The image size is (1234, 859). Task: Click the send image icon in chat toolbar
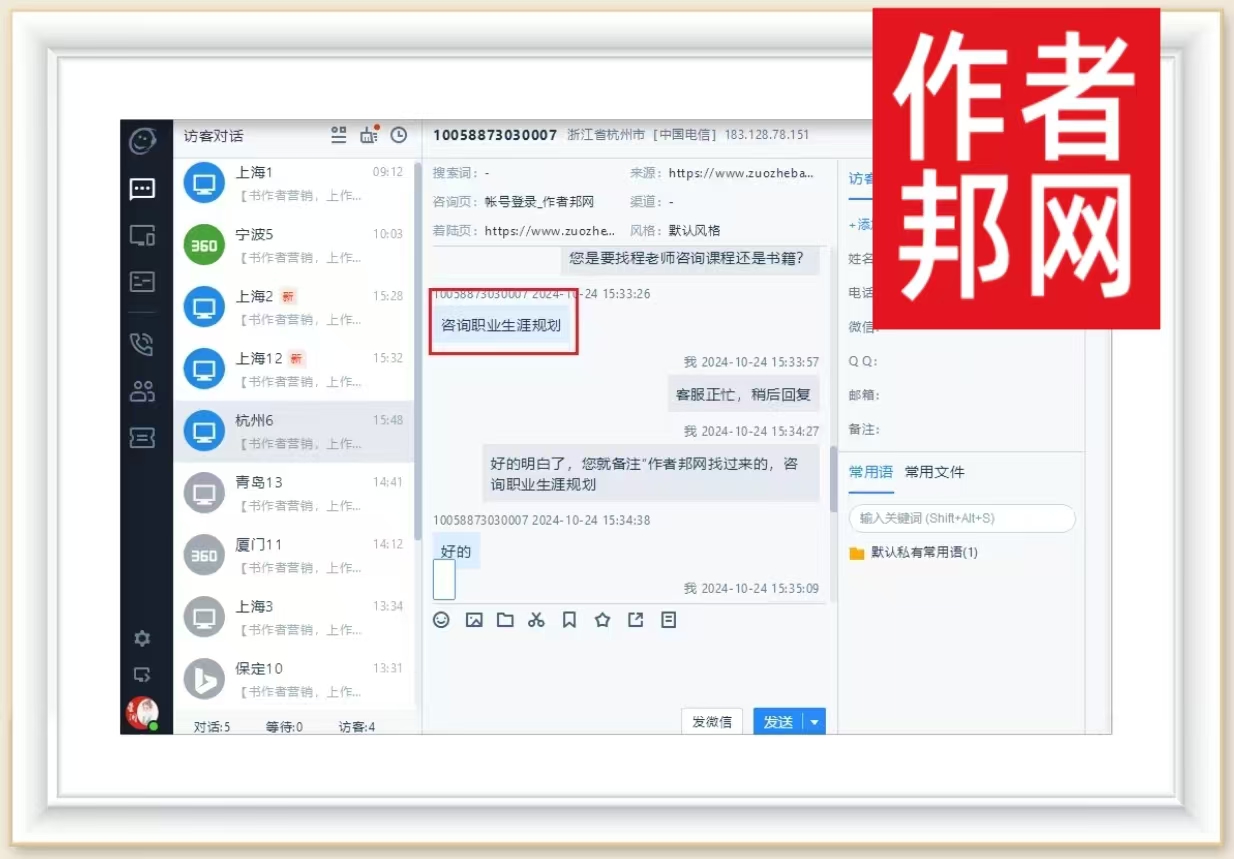[474, 620]
